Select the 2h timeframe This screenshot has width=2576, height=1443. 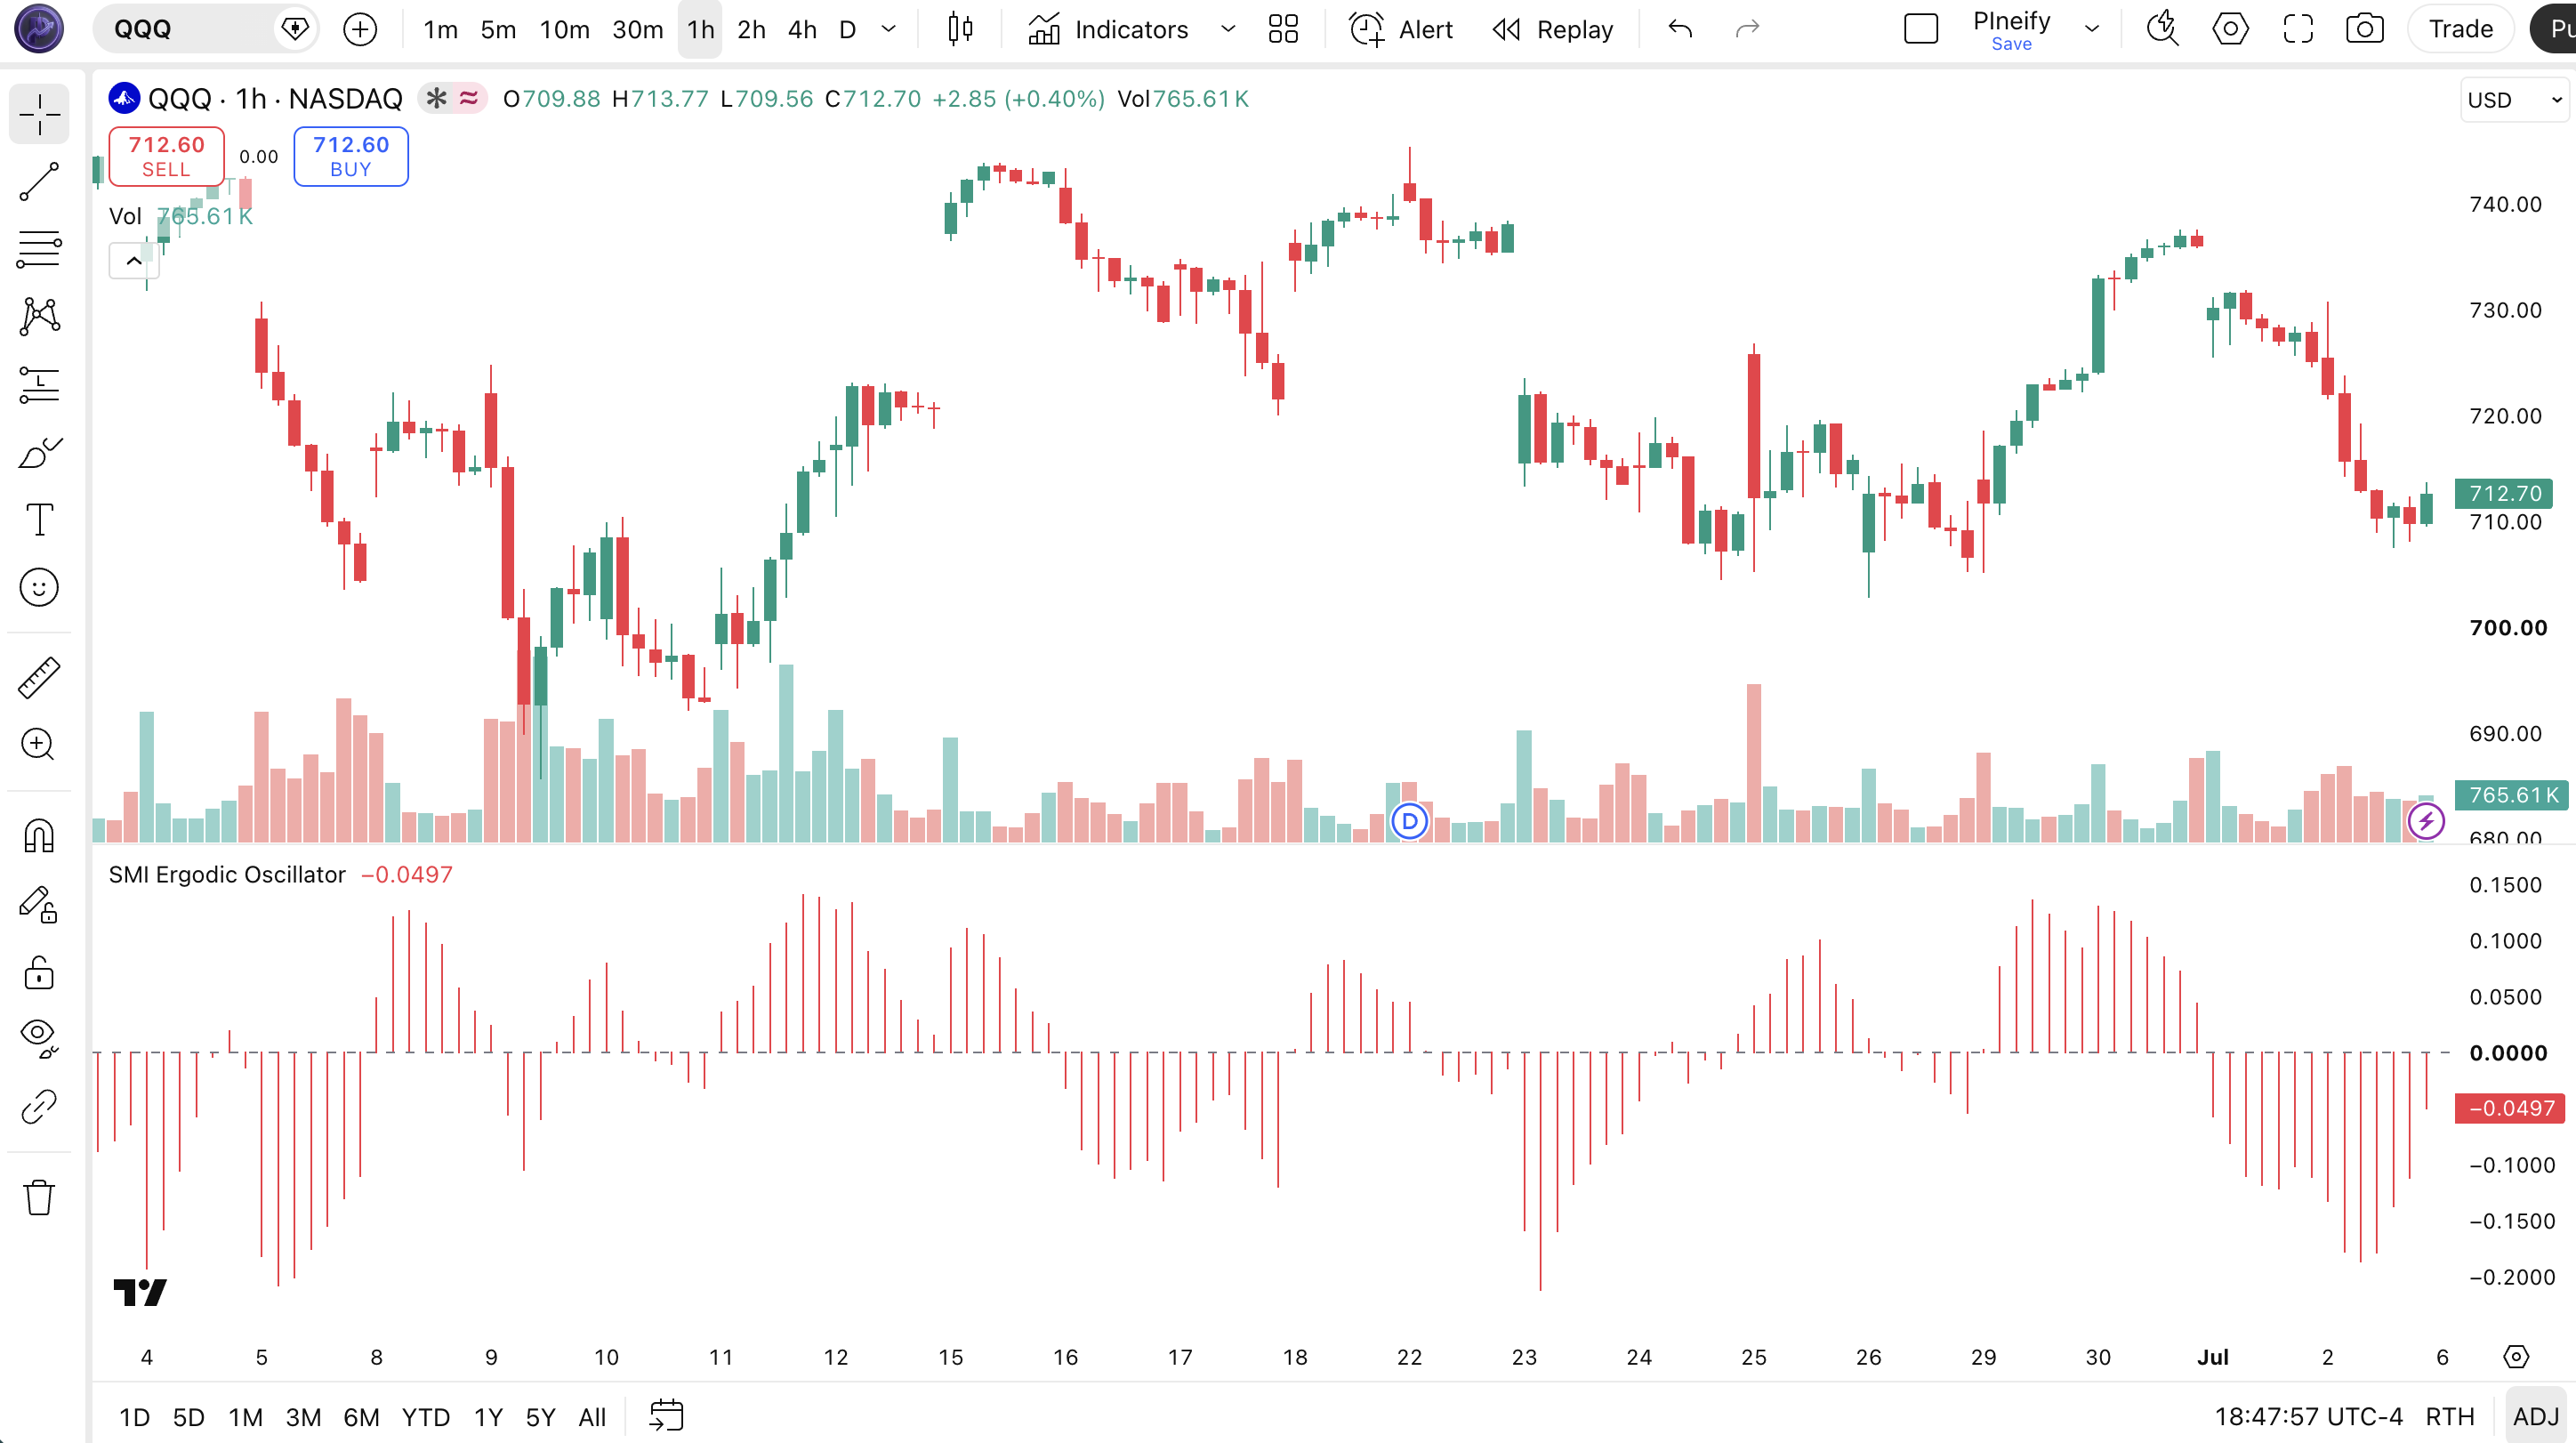point(751,29)
